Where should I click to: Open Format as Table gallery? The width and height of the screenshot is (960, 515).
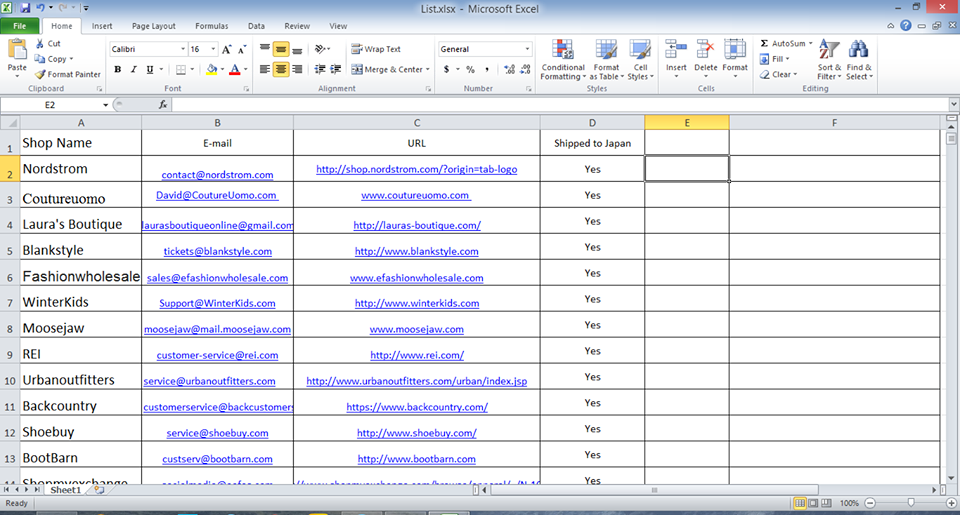[606, 59]
